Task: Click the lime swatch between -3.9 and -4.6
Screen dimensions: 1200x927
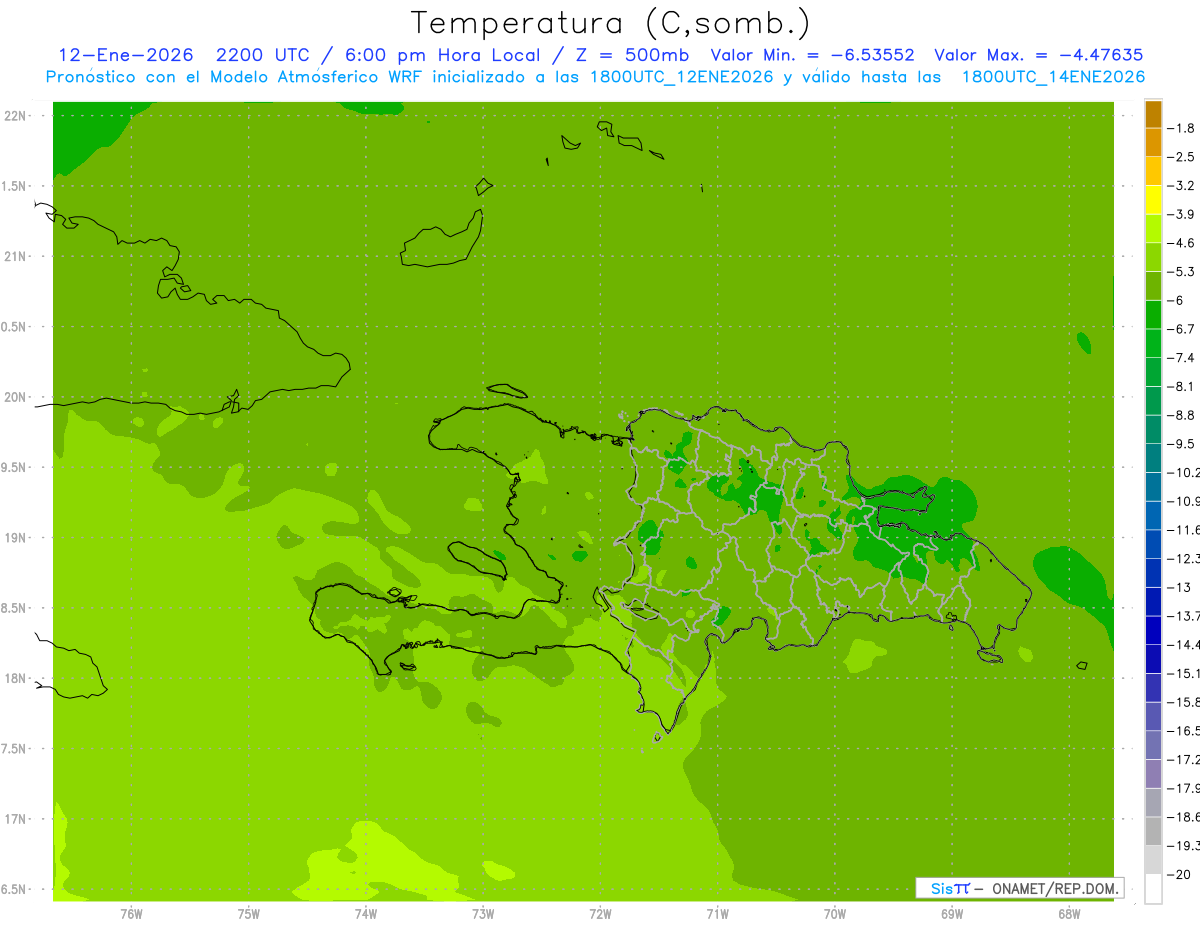Action: pos(1153,228)
